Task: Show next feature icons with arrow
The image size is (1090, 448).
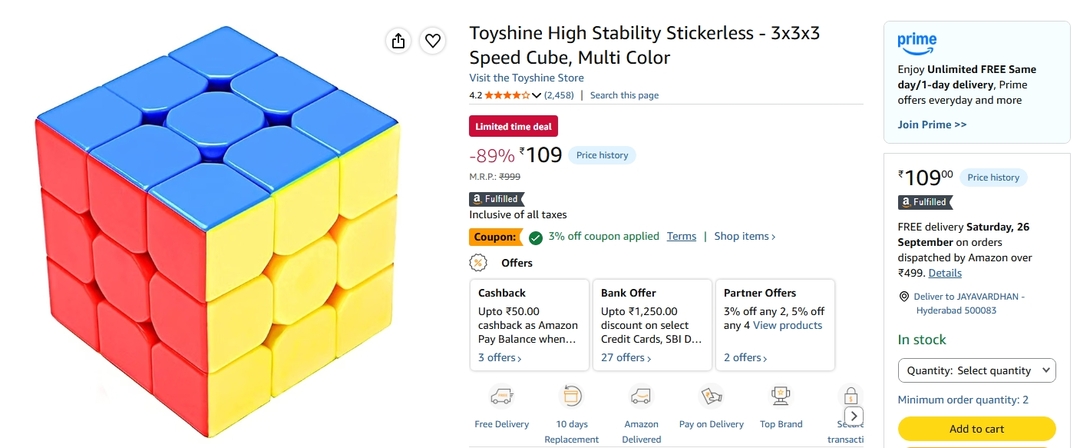Action: 853,417
